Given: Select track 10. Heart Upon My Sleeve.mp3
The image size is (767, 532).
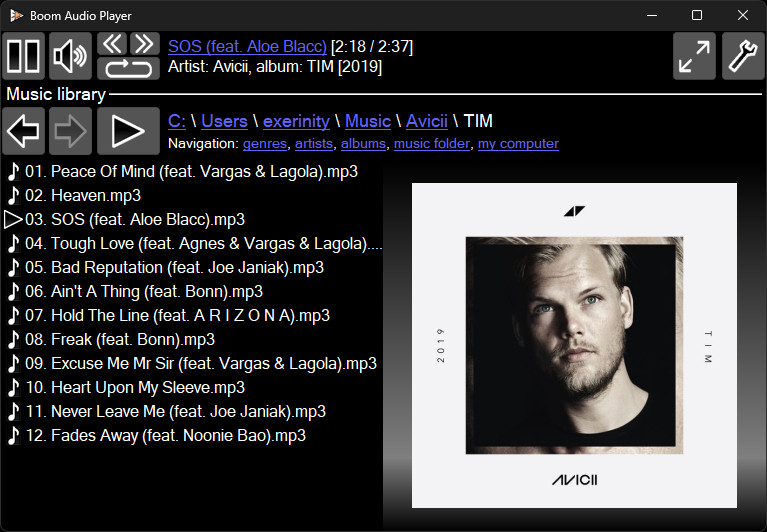Looking at the screenshot, I should pos(126,387).
